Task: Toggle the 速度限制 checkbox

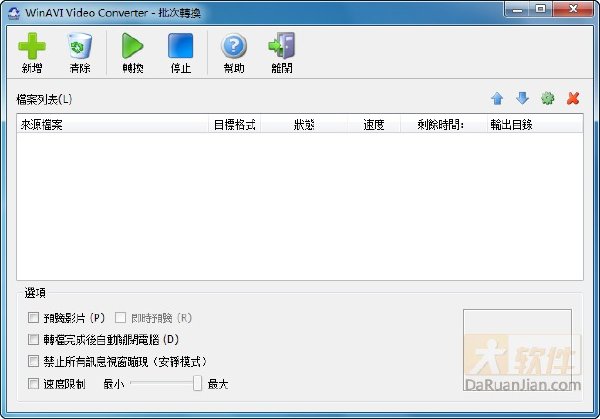Action: coord(33,383)
